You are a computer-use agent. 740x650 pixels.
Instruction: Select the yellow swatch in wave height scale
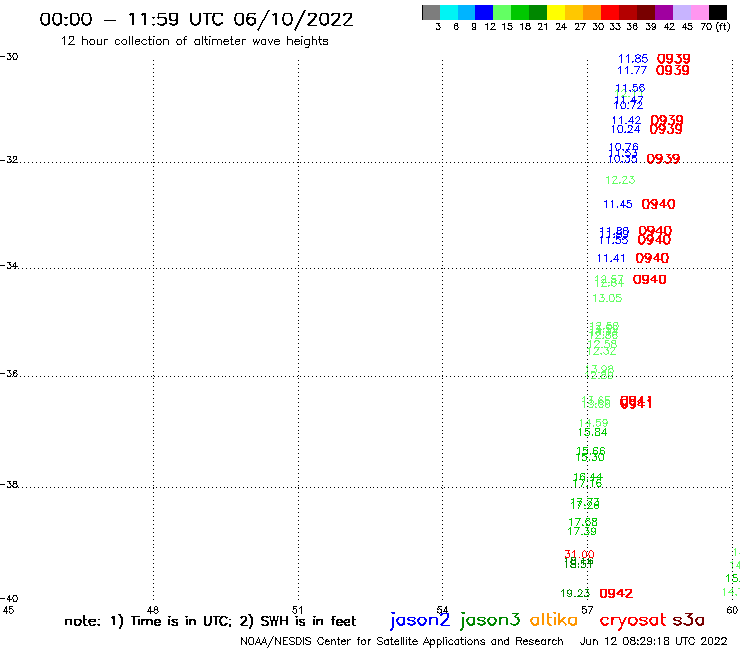(556, 12)
